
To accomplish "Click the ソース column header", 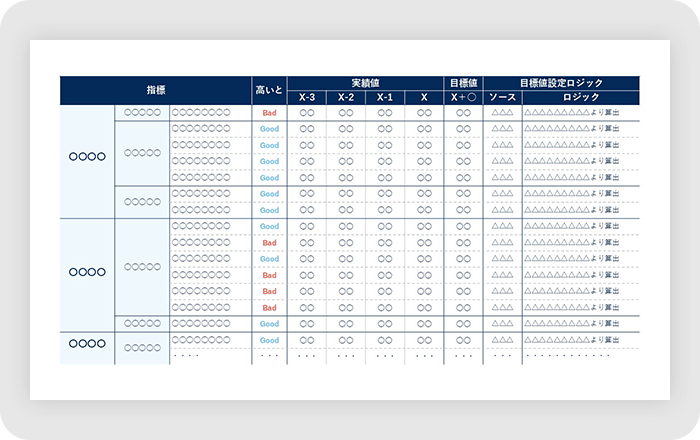I will point(502,97).
